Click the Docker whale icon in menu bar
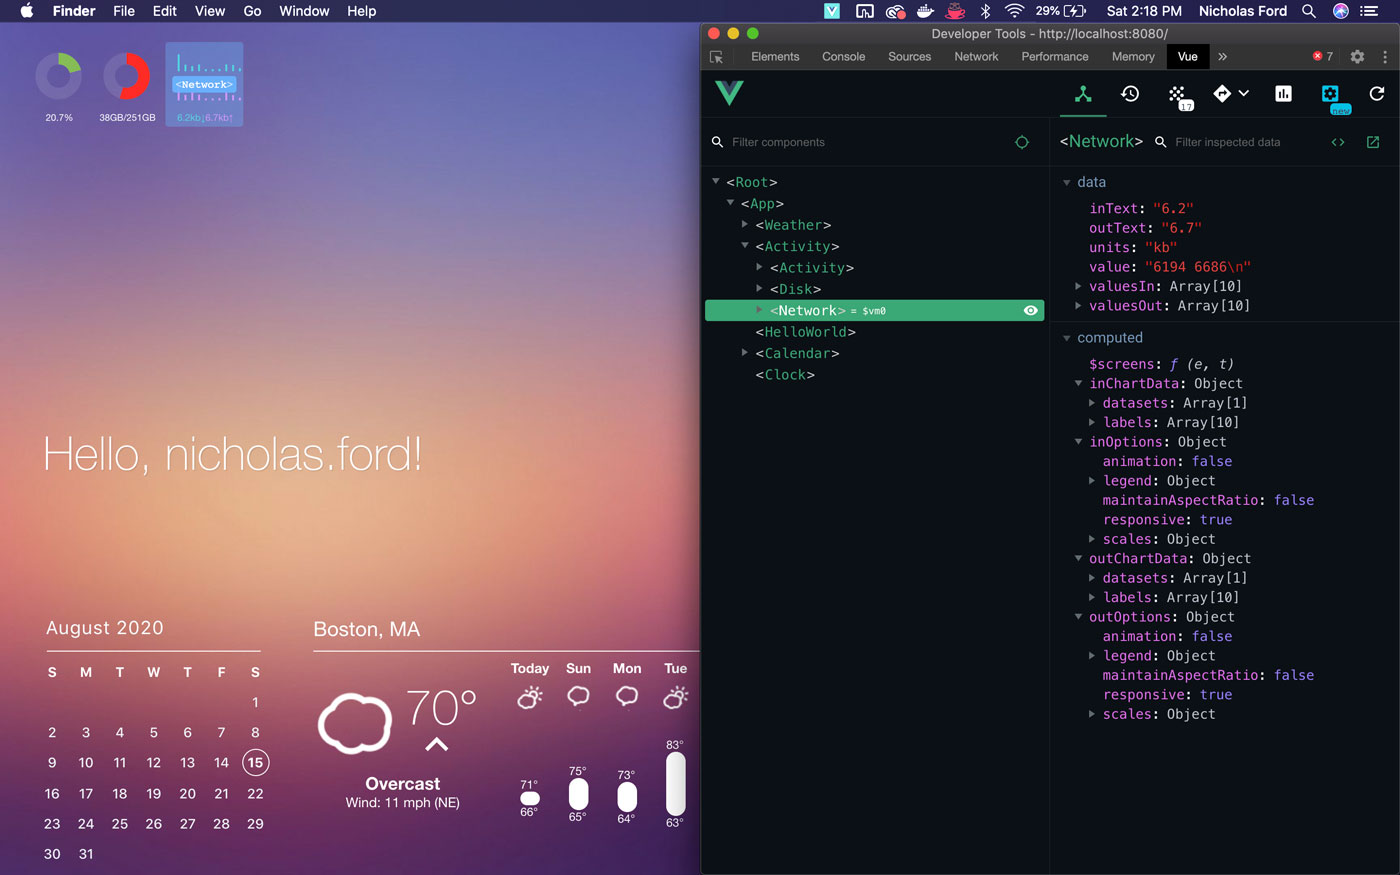The image size is (1400, 875). [x=926, y=11]
